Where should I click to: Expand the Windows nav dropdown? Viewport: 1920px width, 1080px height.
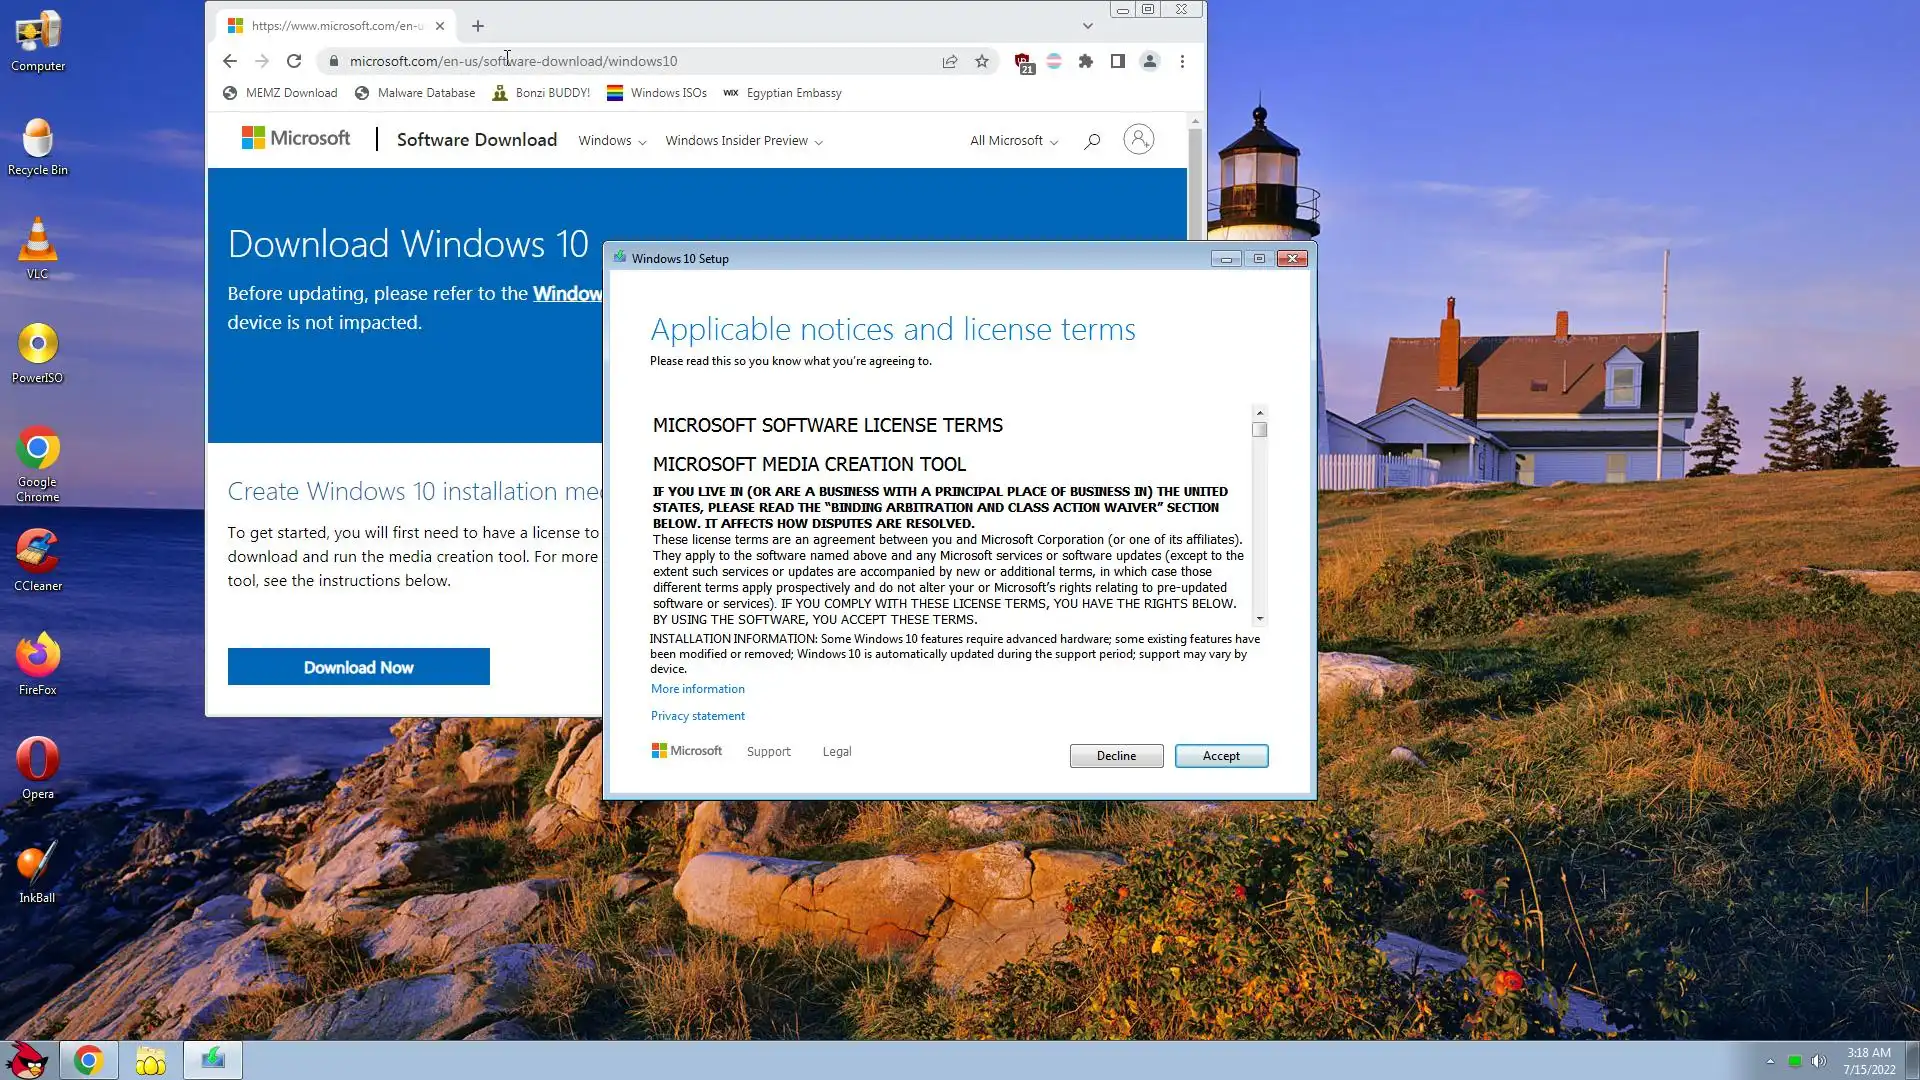pos(612,141)
